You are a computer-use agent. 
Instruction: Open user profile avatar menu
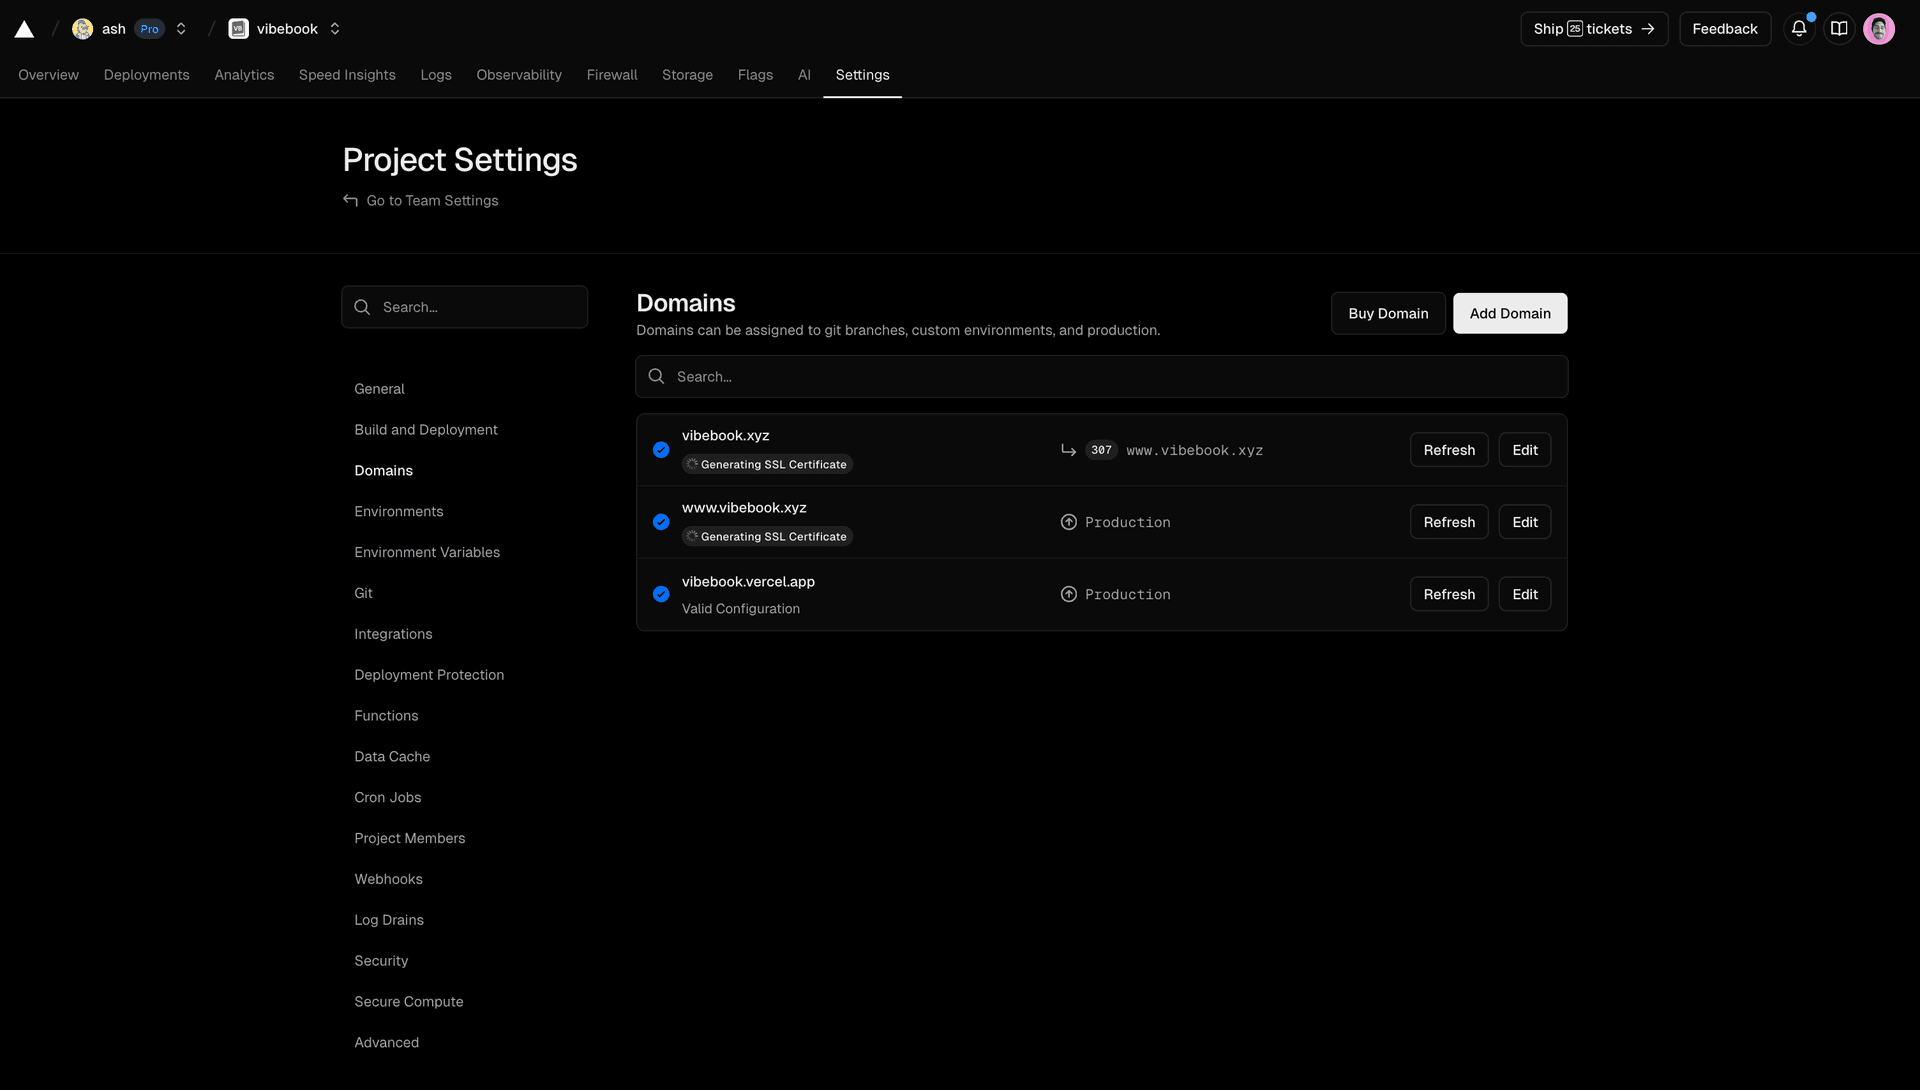pyautogui.click(x=1879, y=29)
